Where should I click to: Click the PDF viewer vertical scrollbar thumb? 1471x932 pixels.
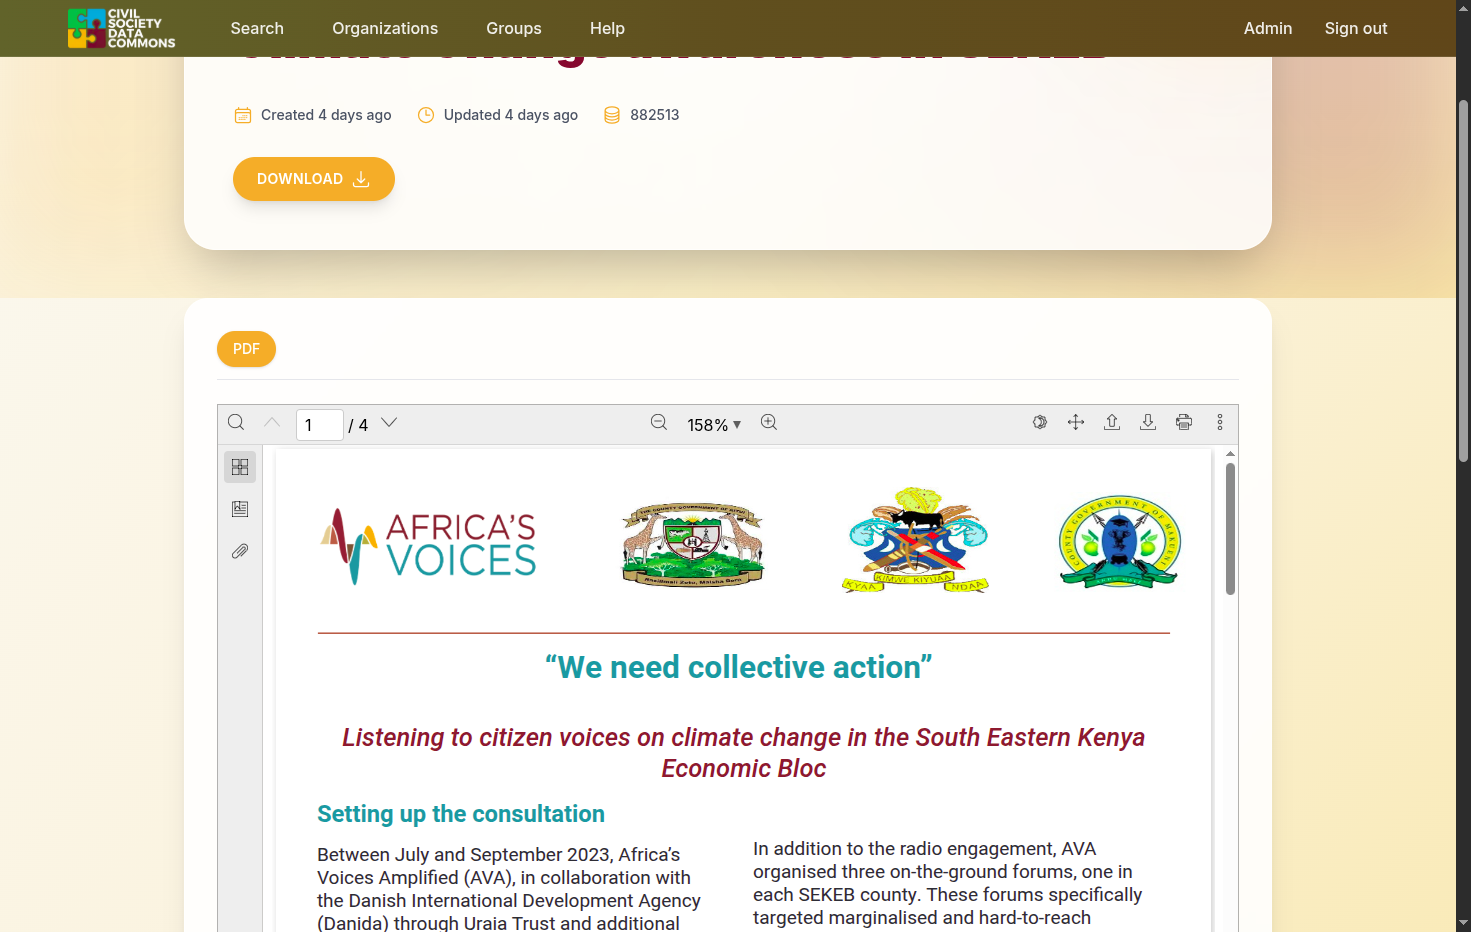1230,529
